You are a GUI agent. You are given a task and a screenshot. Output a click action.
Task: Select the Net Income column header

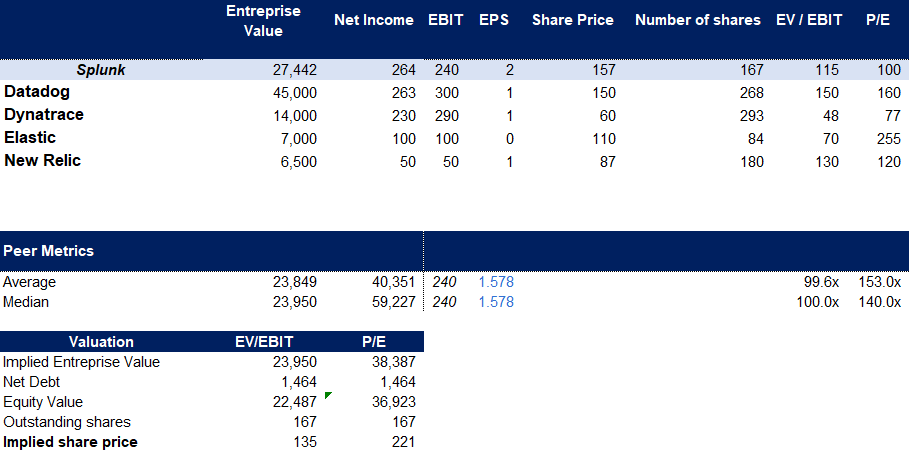tap(374, 20)
